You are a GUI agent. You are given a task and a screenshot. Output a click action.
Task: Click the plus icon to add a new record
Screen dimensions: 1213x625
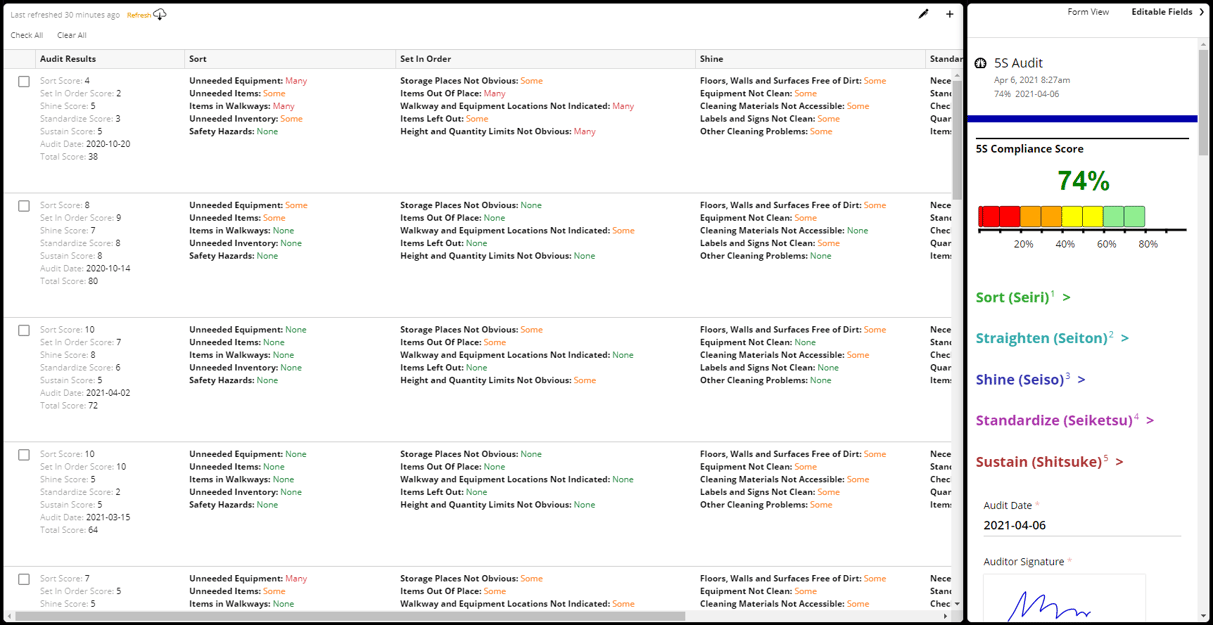click(x=949, y=14)
